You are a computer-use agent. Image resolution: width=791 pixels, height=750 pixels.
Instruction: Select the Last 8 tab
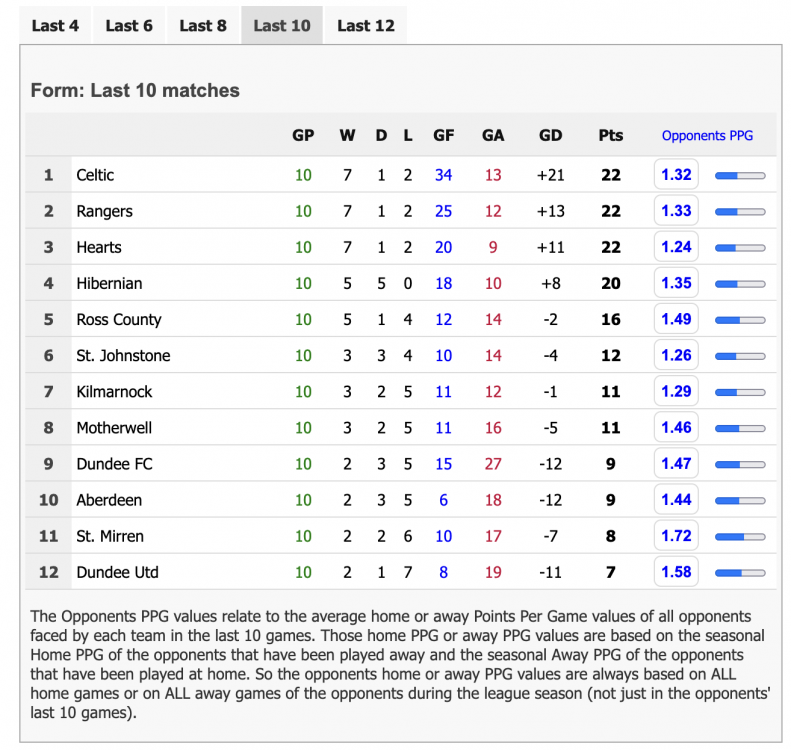coord(203,26)
